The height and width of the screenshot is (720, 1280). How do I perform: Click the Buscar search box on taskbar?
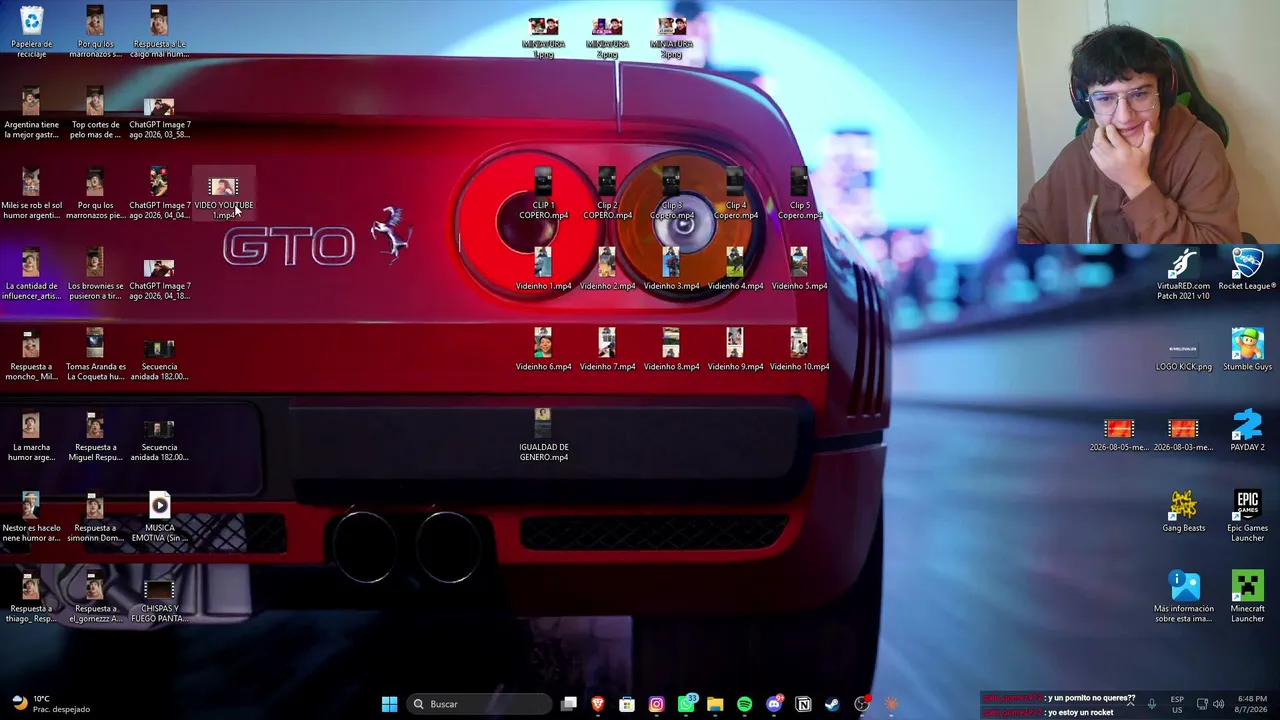point(480,704)
